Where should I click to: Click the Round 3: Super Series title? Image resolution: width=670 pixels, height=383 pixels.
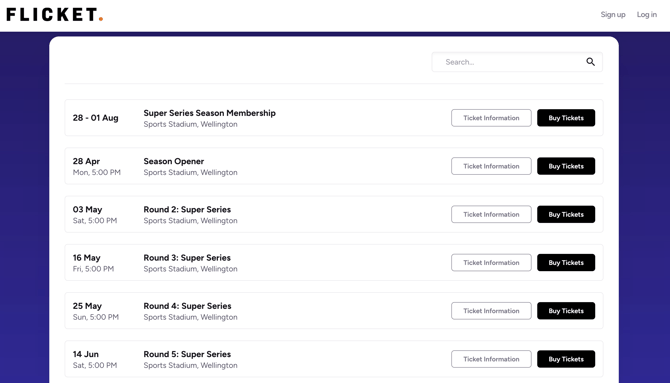click(x=187, y=258)
